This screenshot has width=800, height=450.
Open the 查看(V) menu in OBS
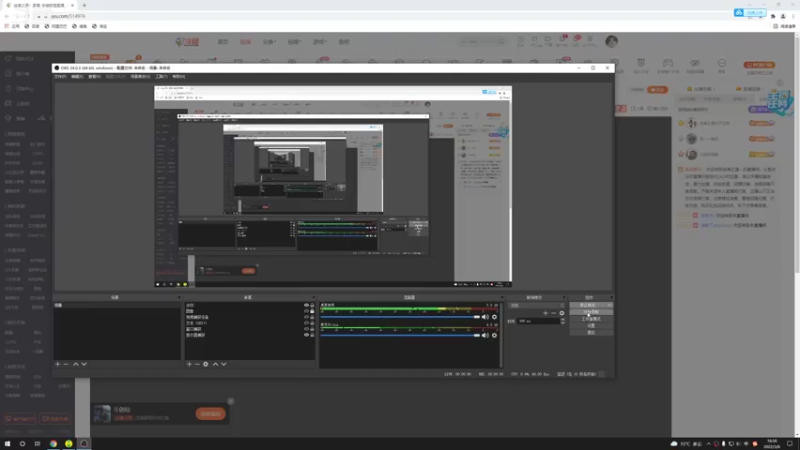pyautogui.click(x=94, y=77)
